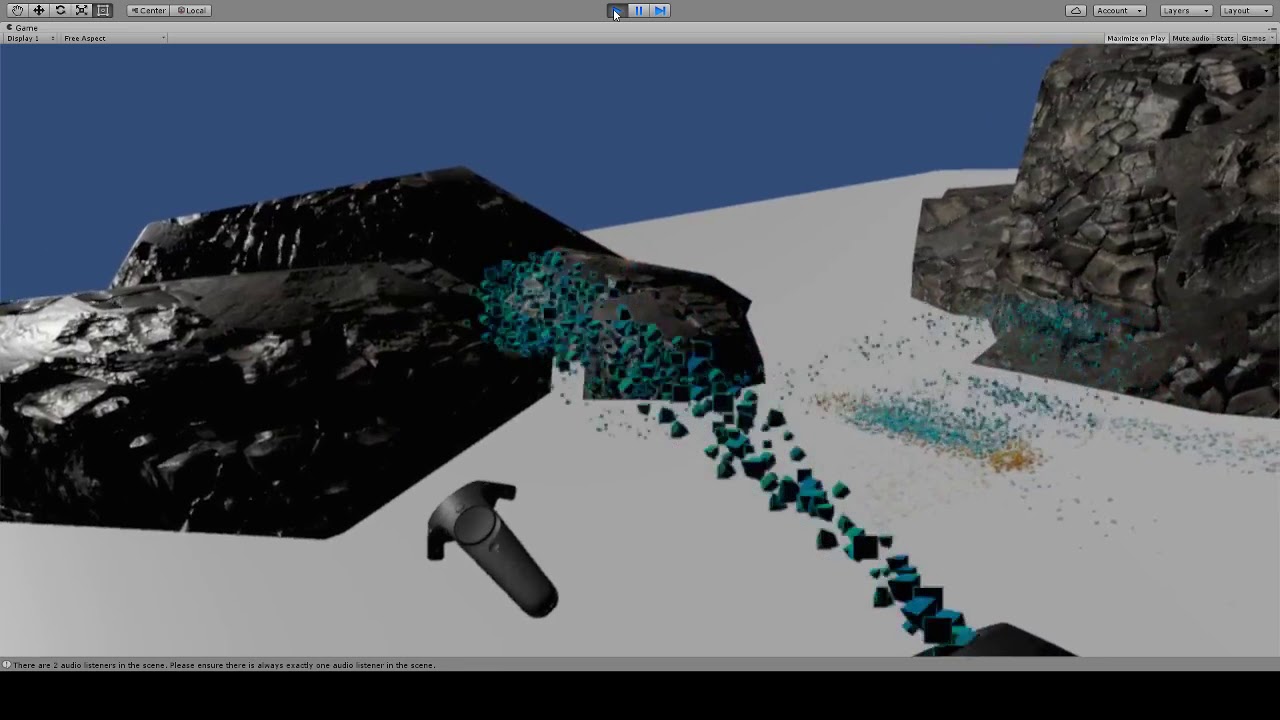Toggle Gizmos in Game view
The height and width of the screenshot is (720, 1280).
1252,38
